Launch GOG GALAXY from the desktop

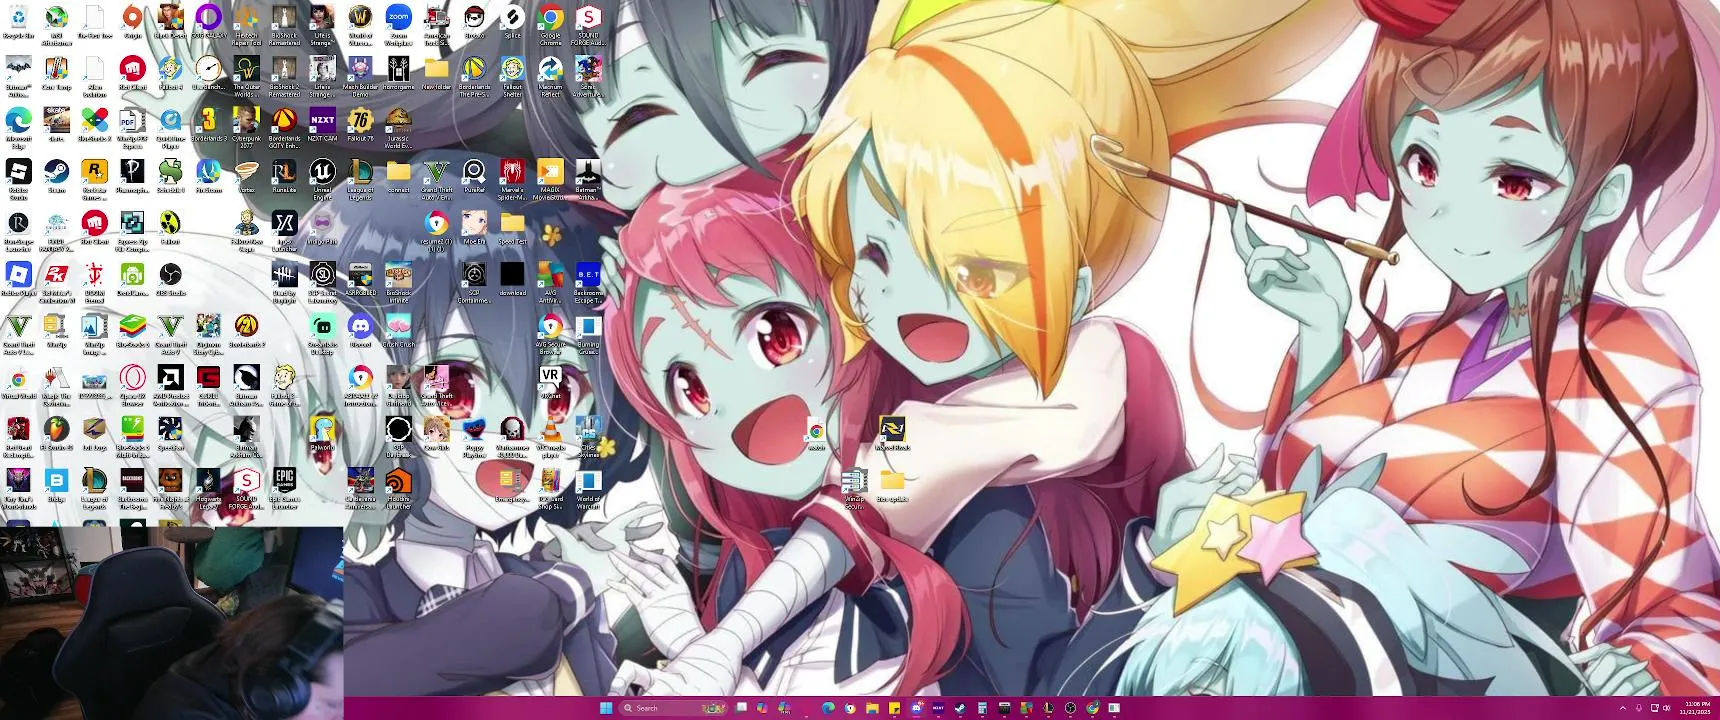tap(208, 22)
